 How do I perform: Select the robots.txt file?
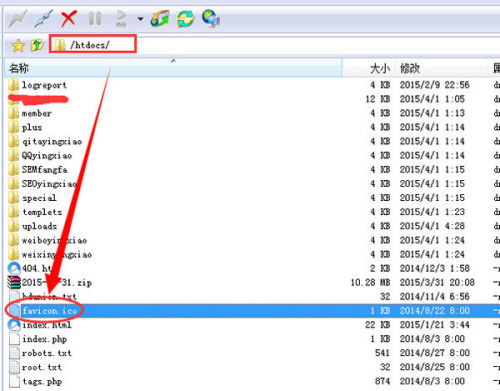pyautogui.click(x=47, y=353)
